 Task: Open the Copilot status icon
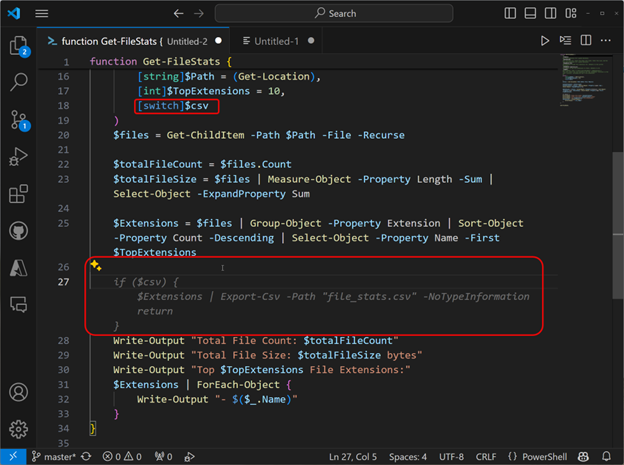(584, 457)
